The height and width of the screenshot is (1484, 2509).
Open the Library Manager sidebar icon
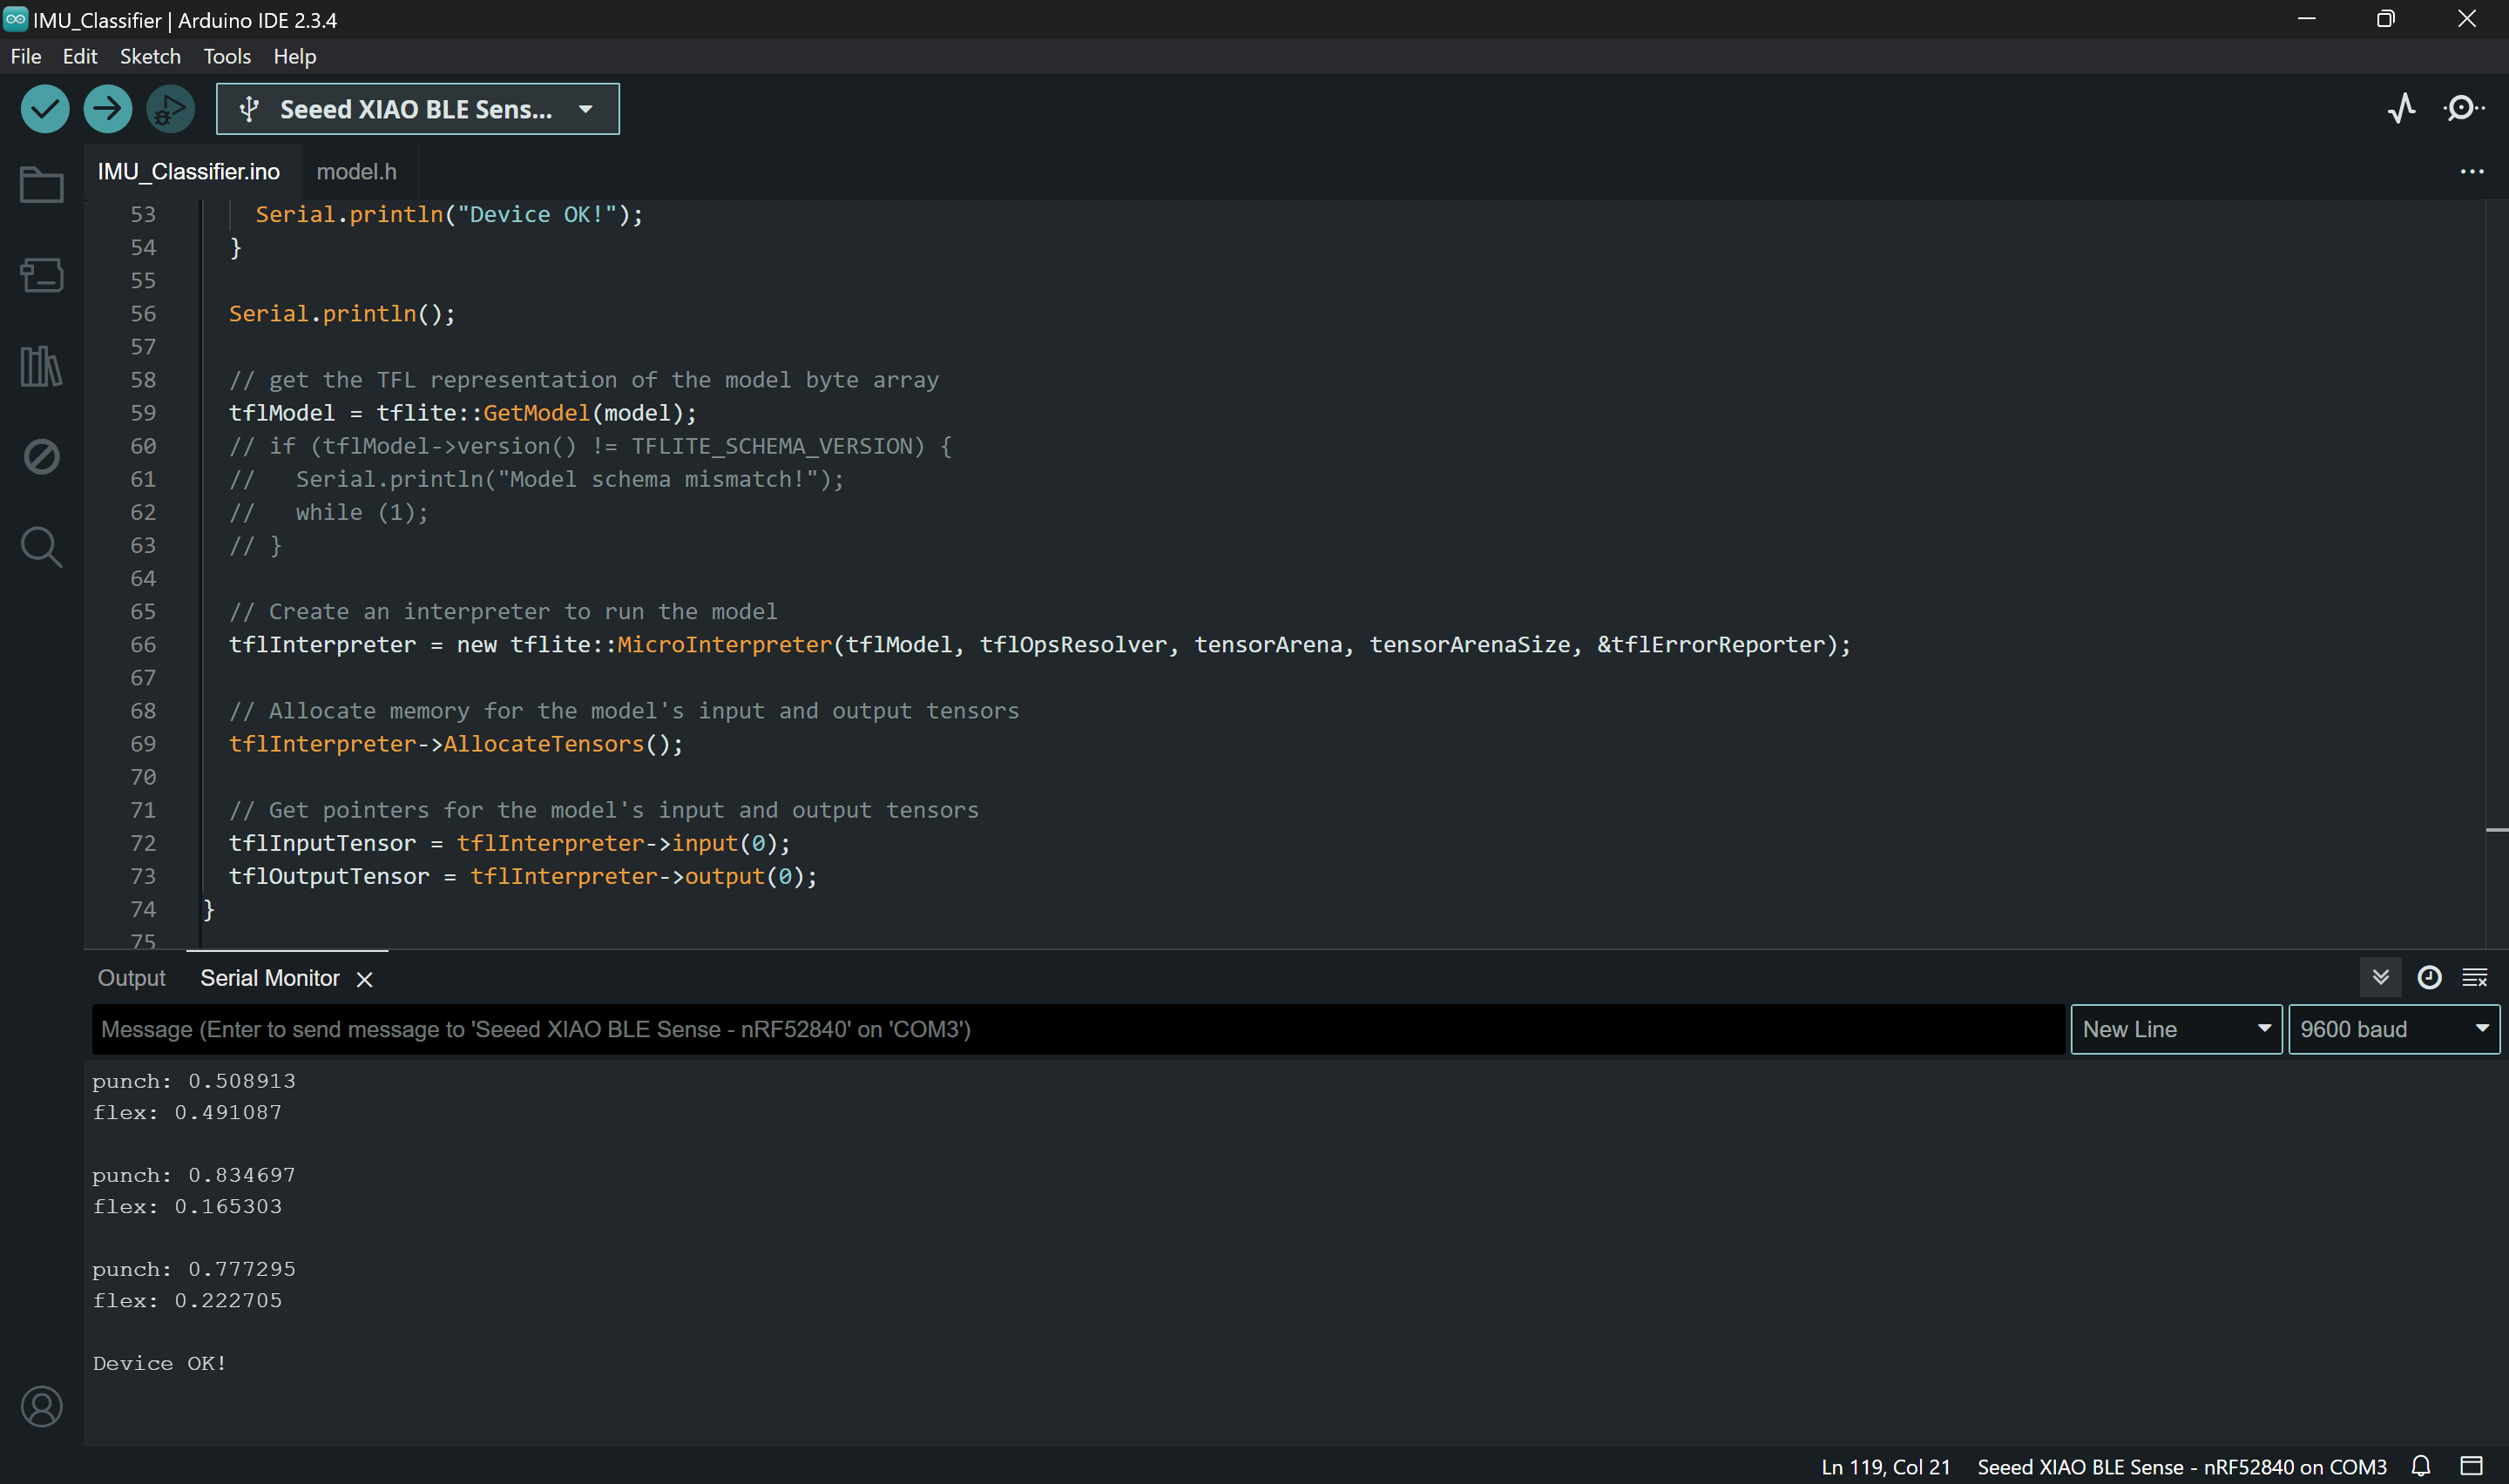click(x=42, y=366)
